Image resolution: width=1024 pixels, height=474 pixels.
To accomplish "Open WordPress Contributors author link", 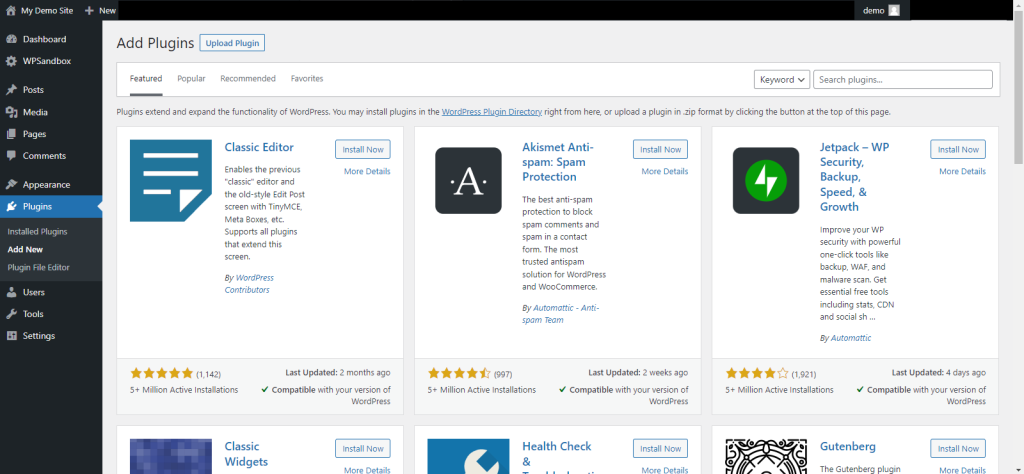I will click(249, 284).
